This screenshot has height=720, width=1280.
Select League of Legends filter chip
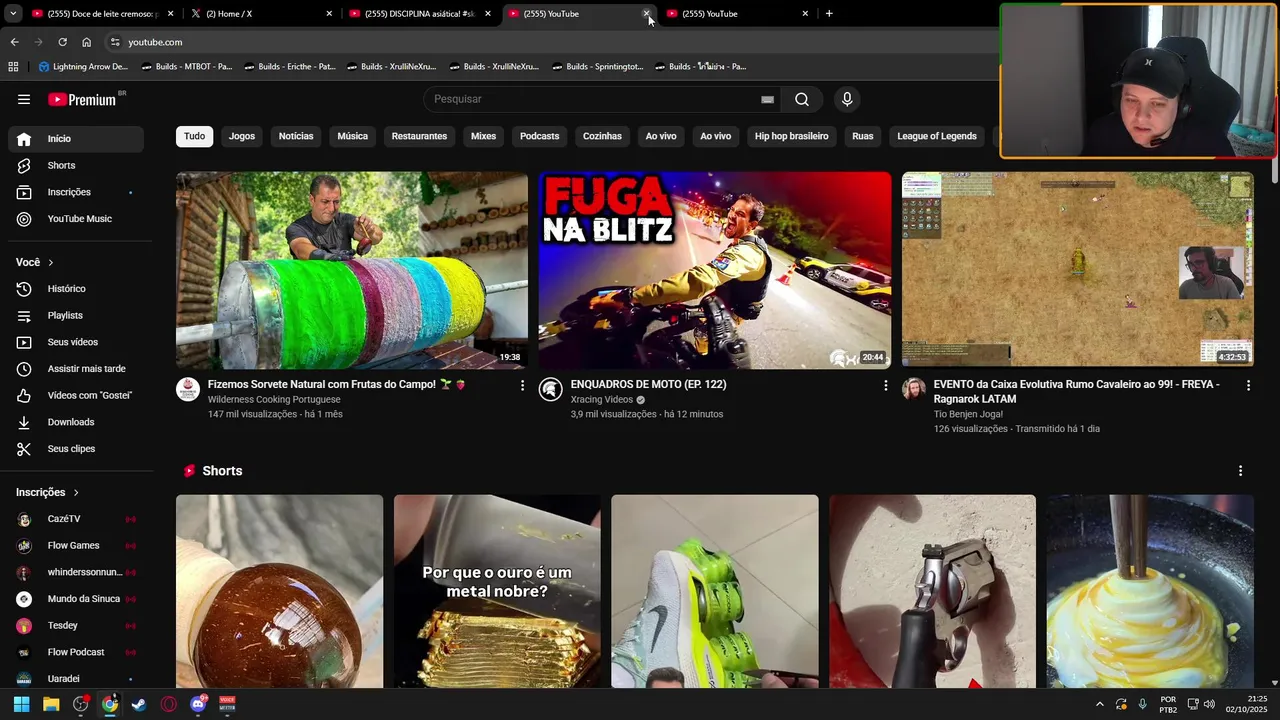tap(937, 136)
